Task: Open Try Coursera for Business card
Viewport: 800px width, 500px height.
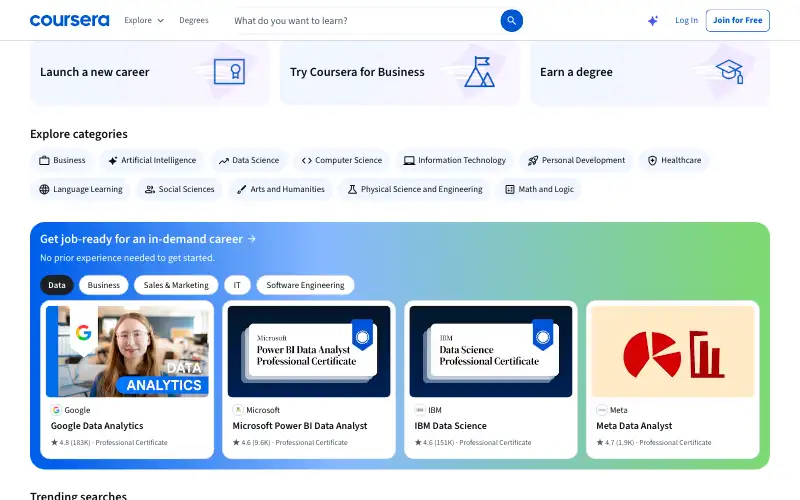Action: 400,72
